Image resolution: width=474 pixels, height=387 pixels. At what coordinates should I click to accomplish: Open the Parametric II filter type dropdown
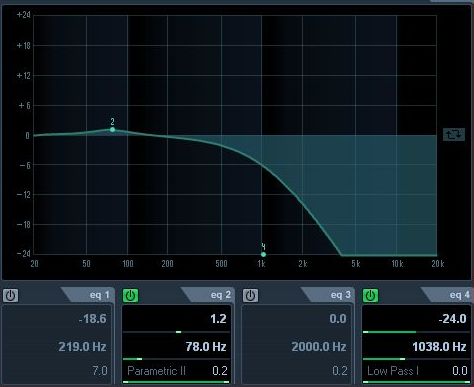tap(156, 371)
